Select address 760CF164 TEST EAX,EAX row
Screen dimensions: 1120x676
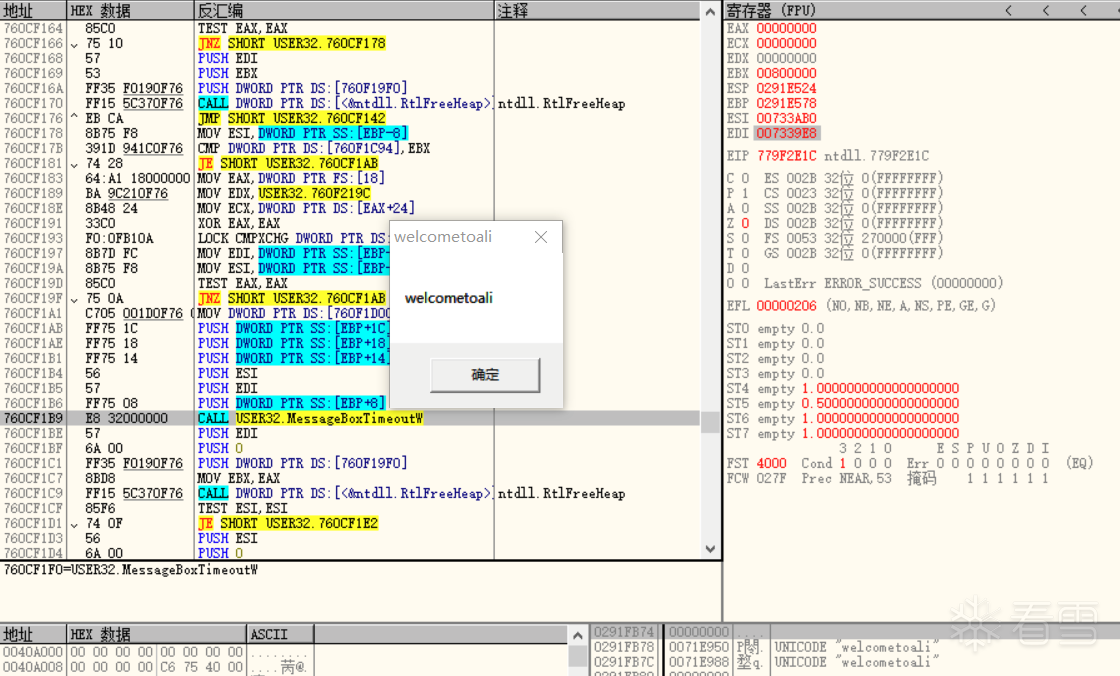[350, 28]
